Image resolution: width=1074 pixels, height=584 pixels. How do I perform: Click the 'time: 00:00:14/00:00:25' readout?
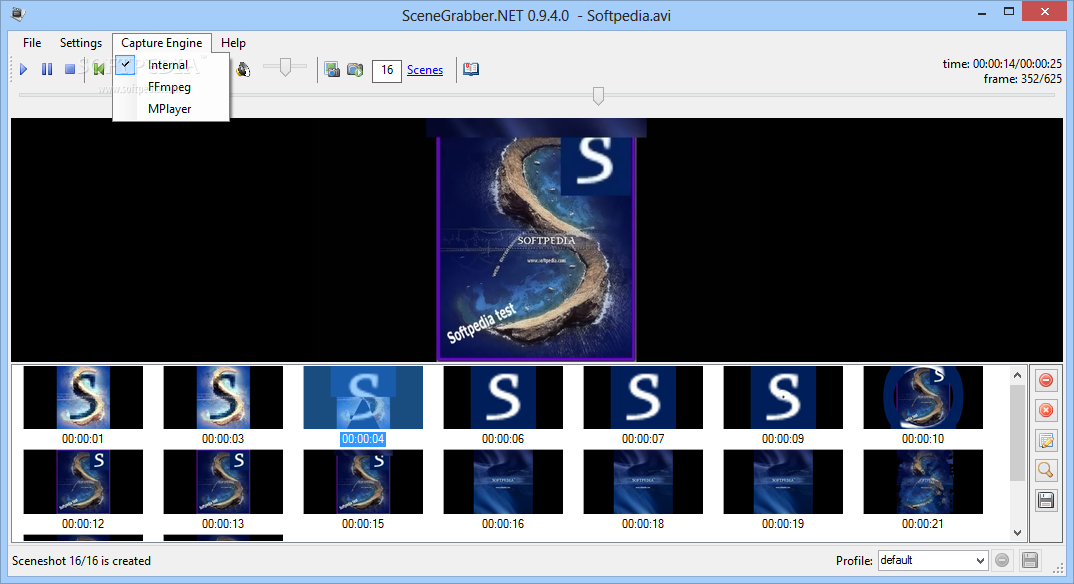coord(1002,64)
